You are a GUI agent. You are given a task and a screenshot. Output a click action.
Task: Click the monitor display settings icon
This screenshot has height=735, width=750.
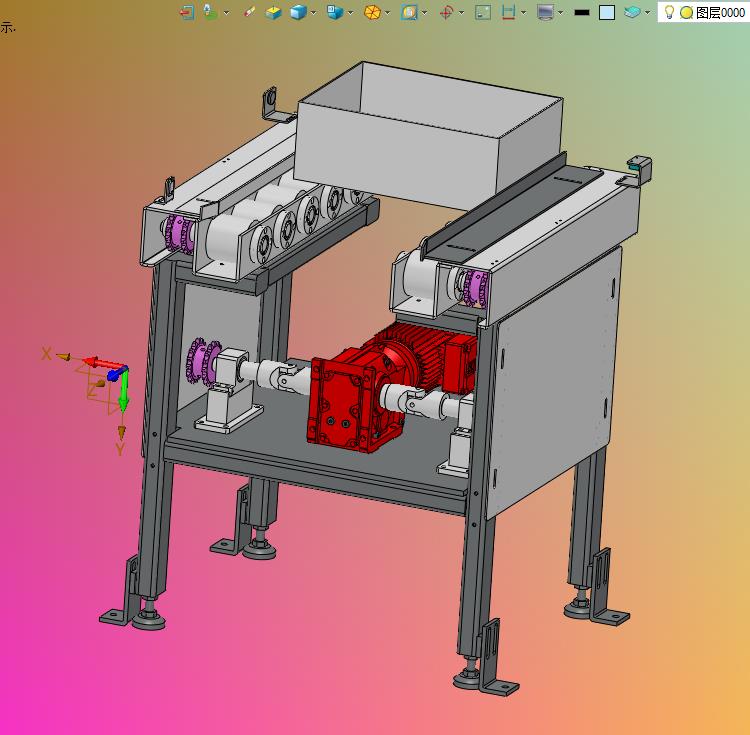tap(545, 12)
